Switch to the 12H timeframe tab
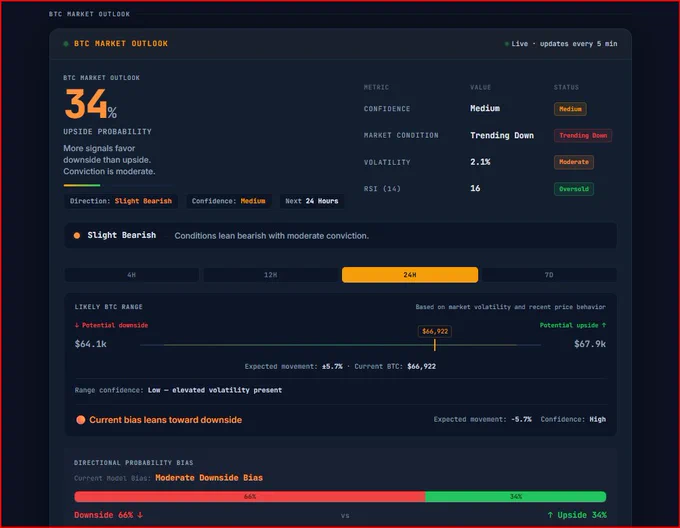The width and height of the screenshot is (680, 528). 271,275
